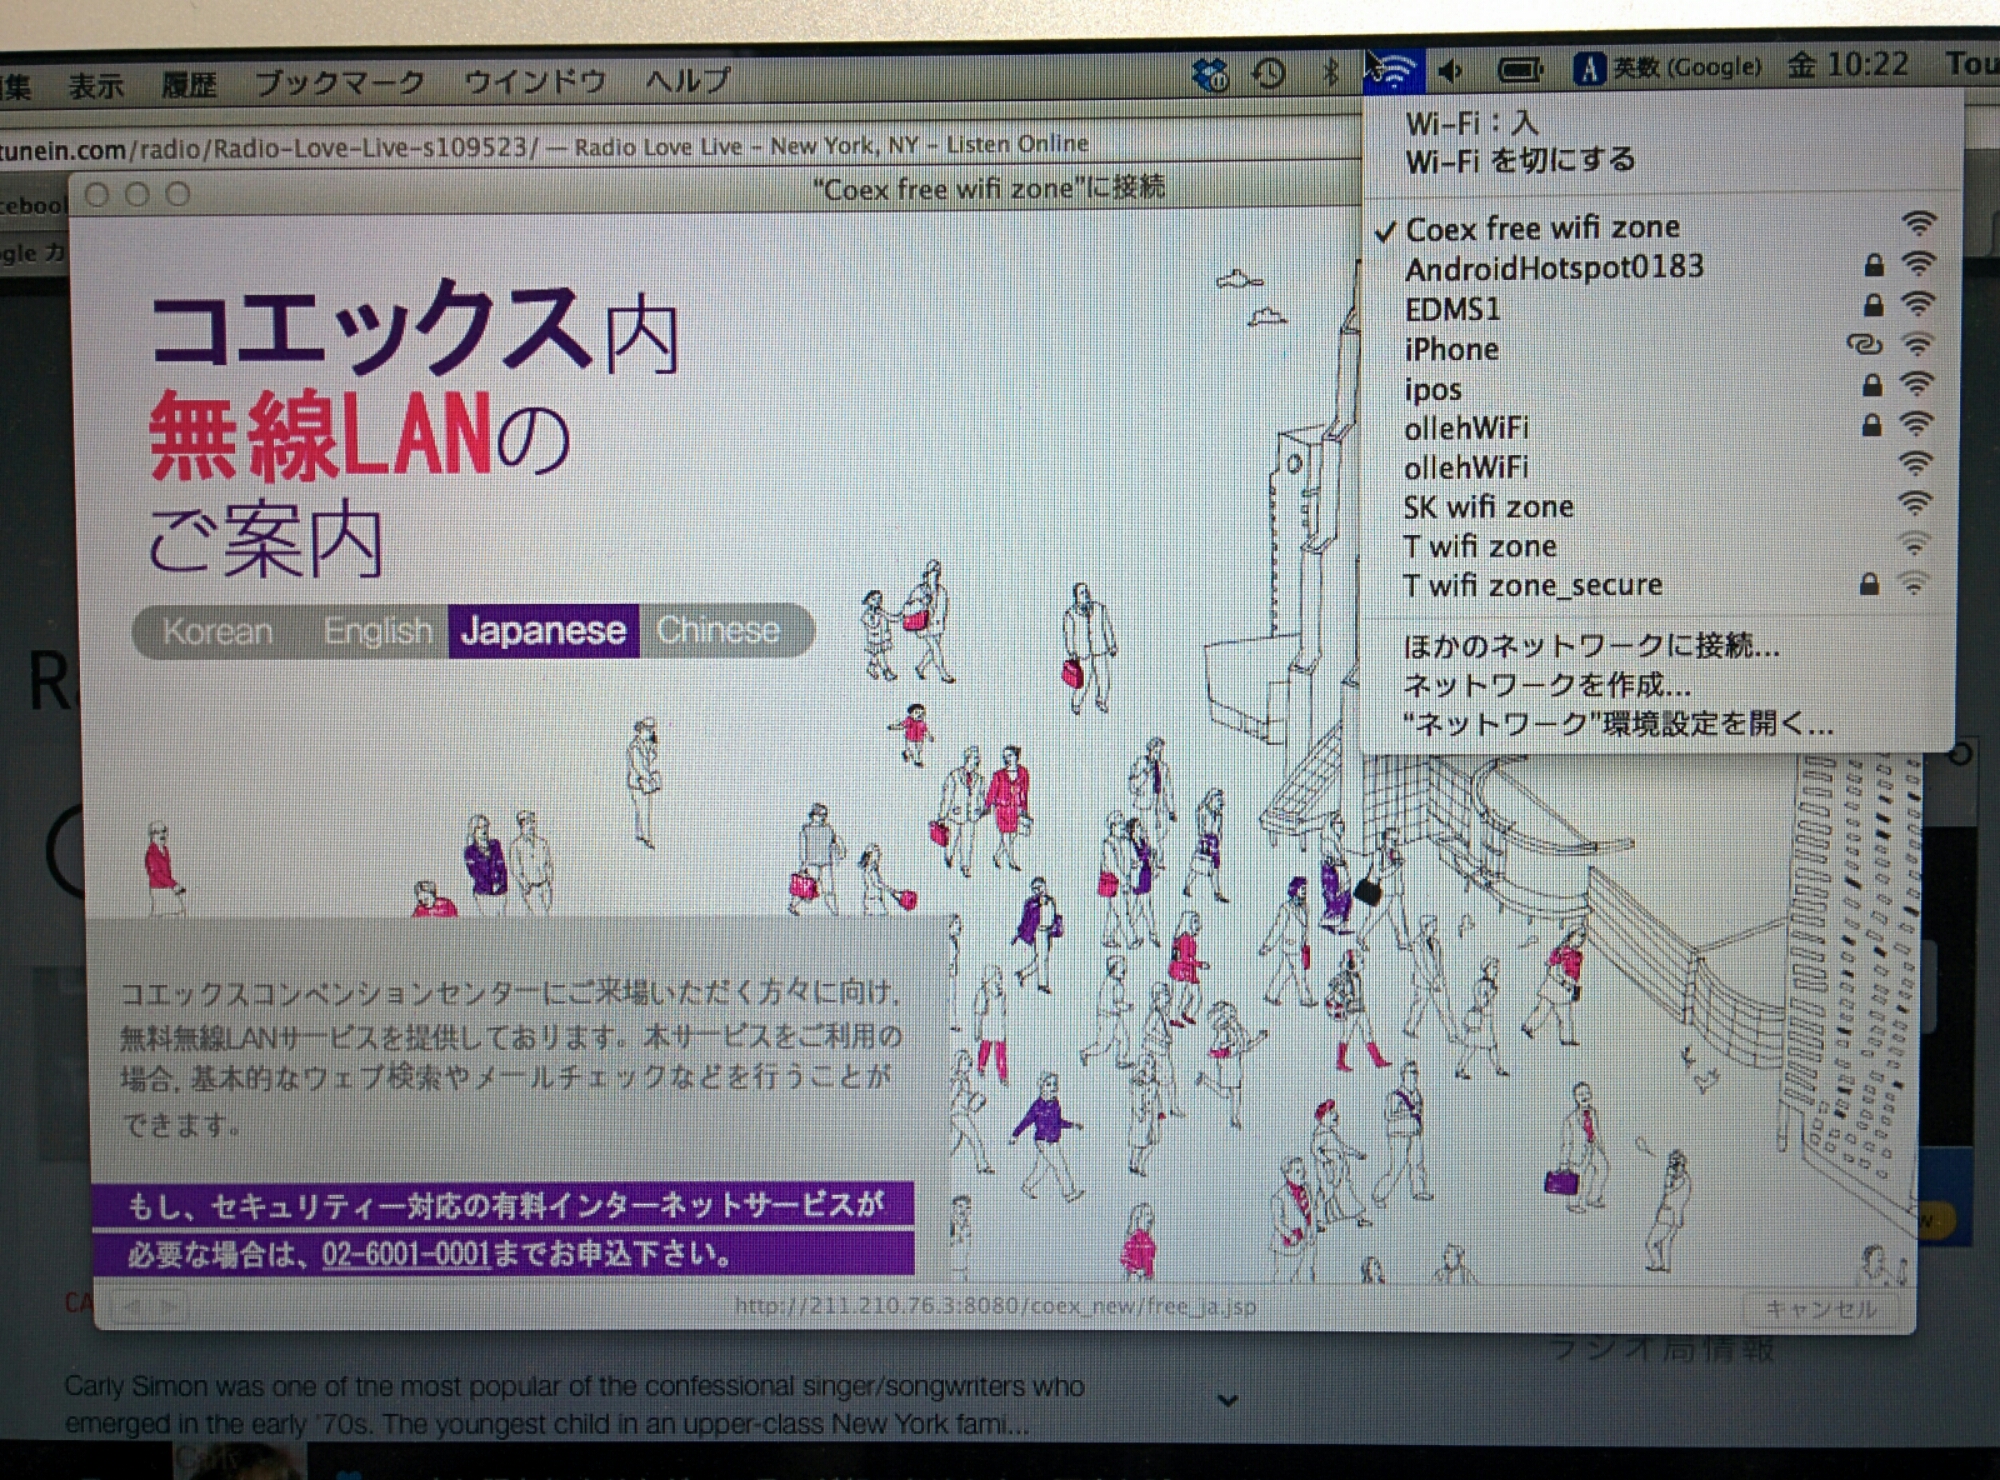
Task: Go back with the portal's back arrow
Action: [132, 1306]
